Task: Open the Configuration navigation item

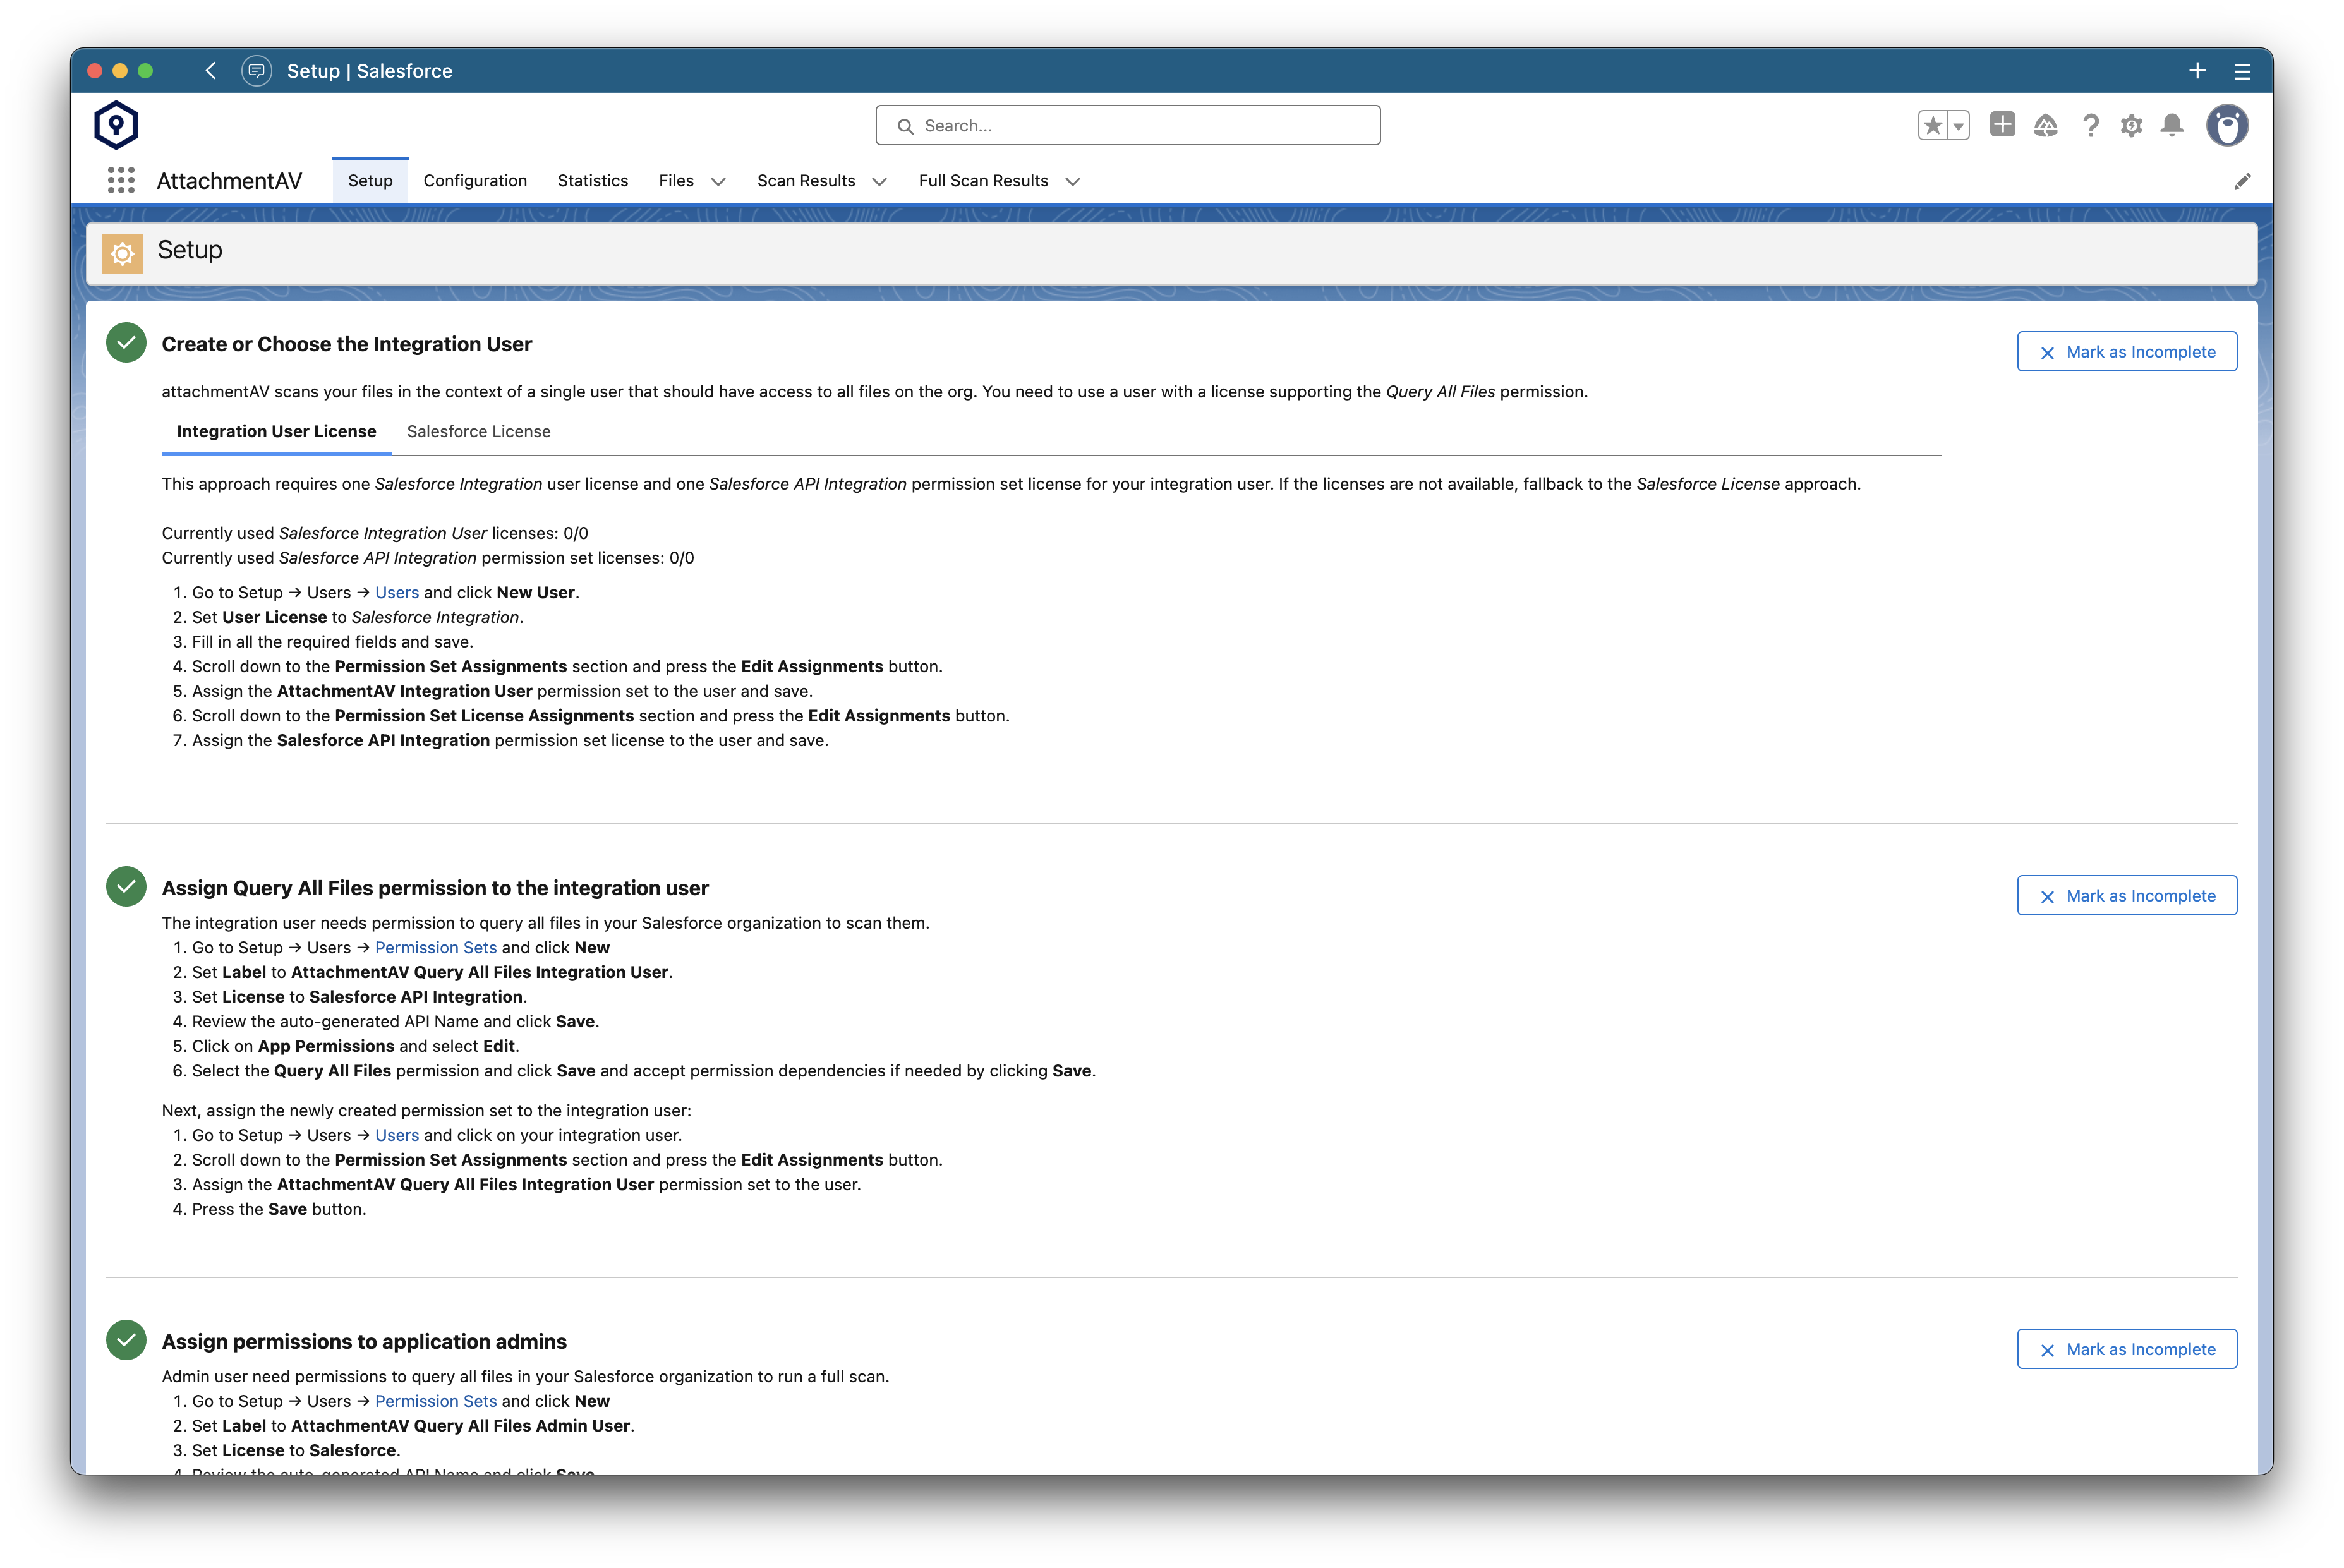Action: (x=475, y=181)
